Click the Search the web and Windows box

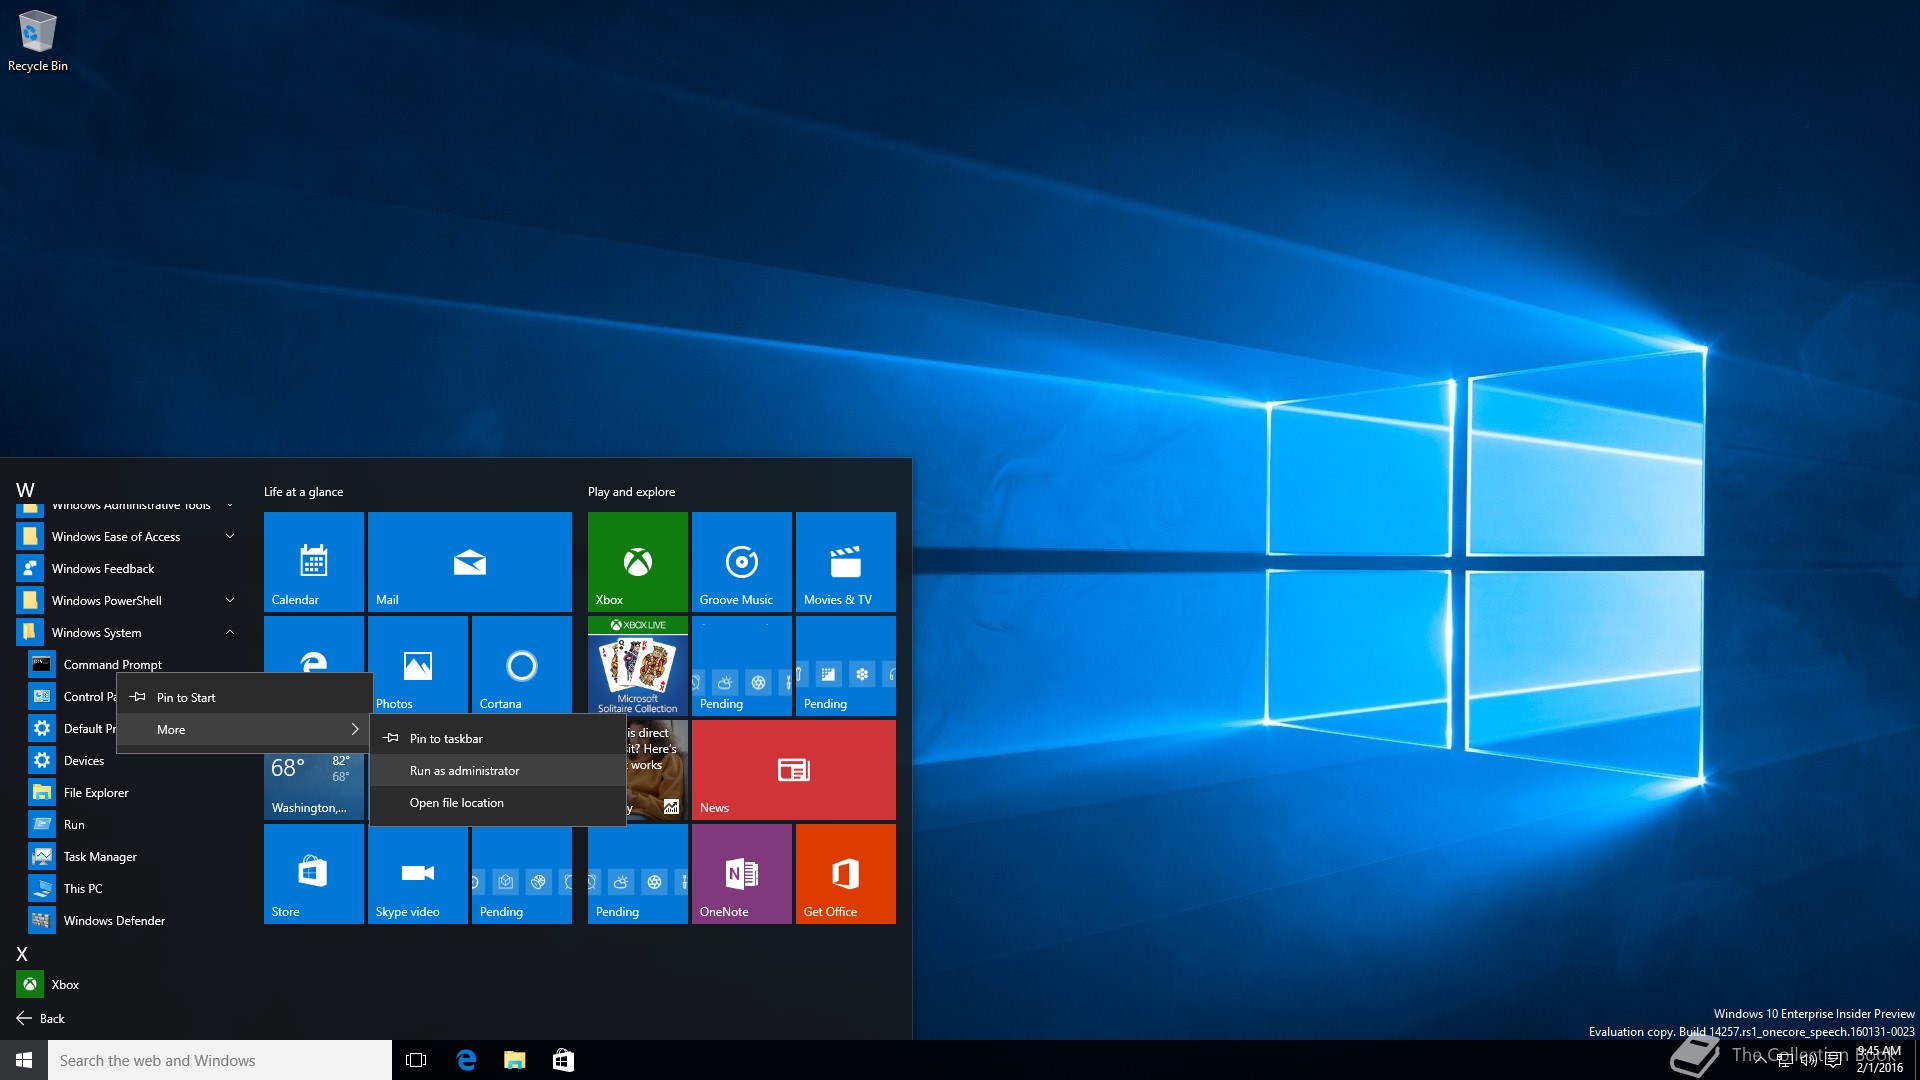[220, 1060]
